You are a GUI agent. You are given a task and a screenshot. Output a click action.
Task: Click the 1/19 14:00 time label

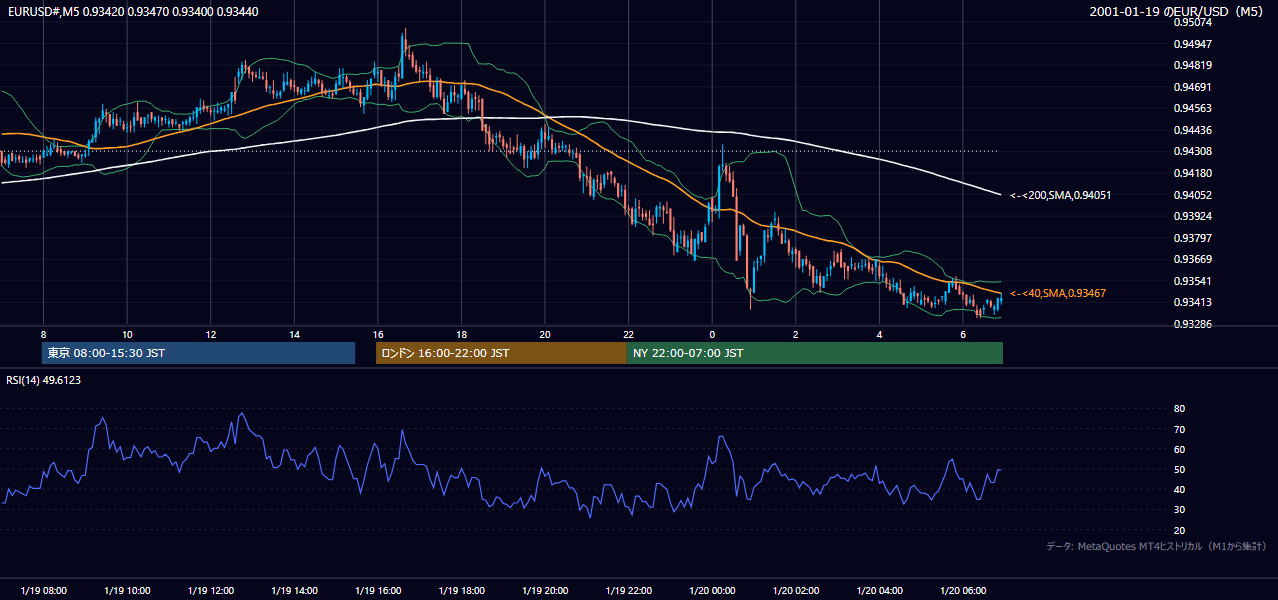click(294, 590)
